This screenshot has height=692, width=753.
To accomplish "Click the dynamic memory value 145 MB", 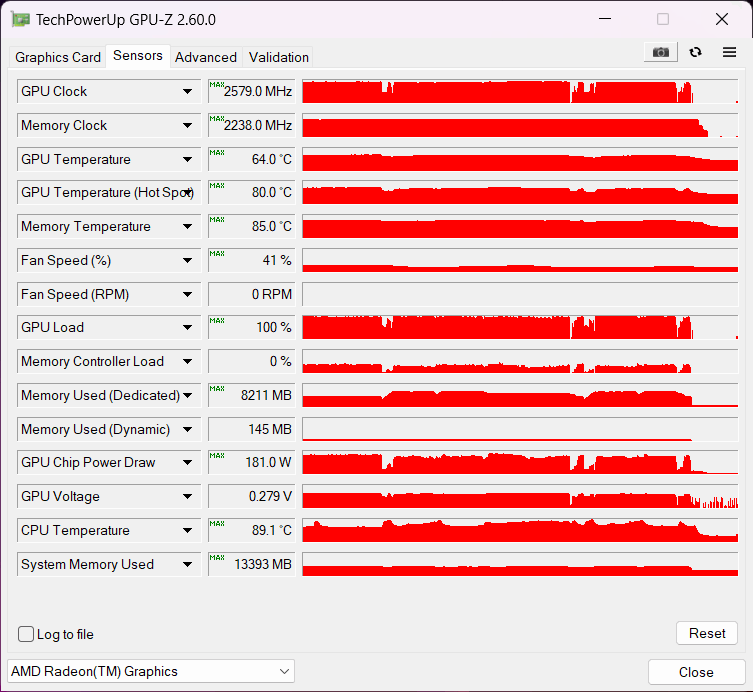I will coord(252,429).
